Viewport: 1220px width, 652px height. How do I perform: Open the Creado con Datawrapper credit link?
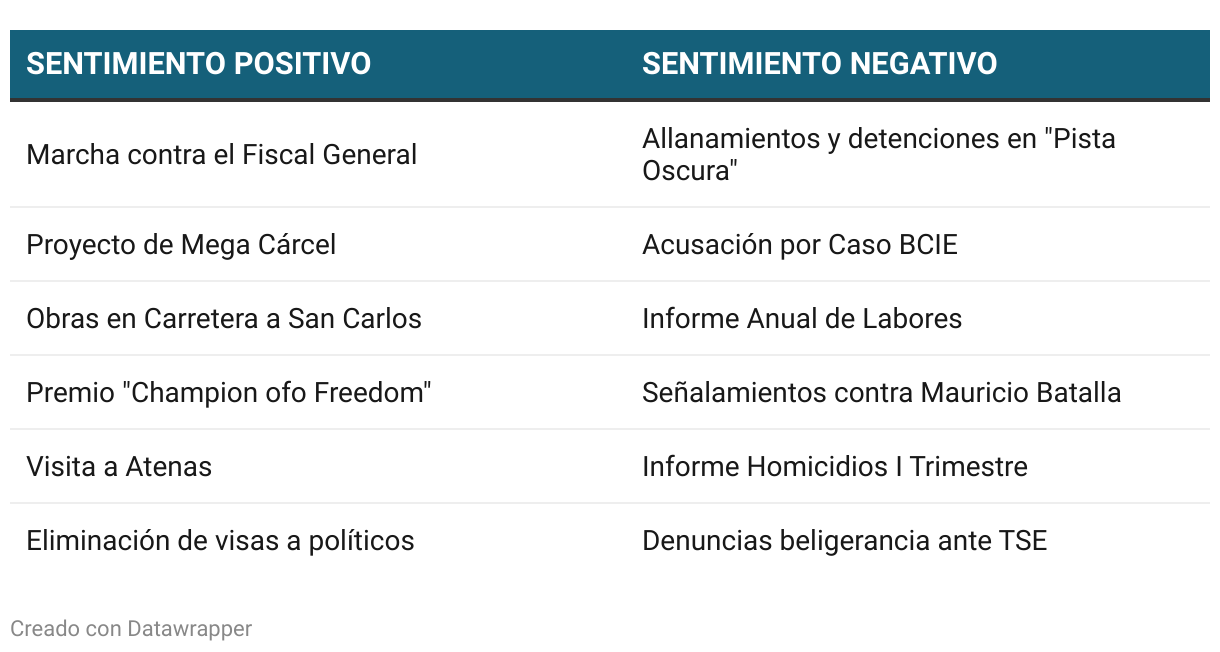point(131,629)
